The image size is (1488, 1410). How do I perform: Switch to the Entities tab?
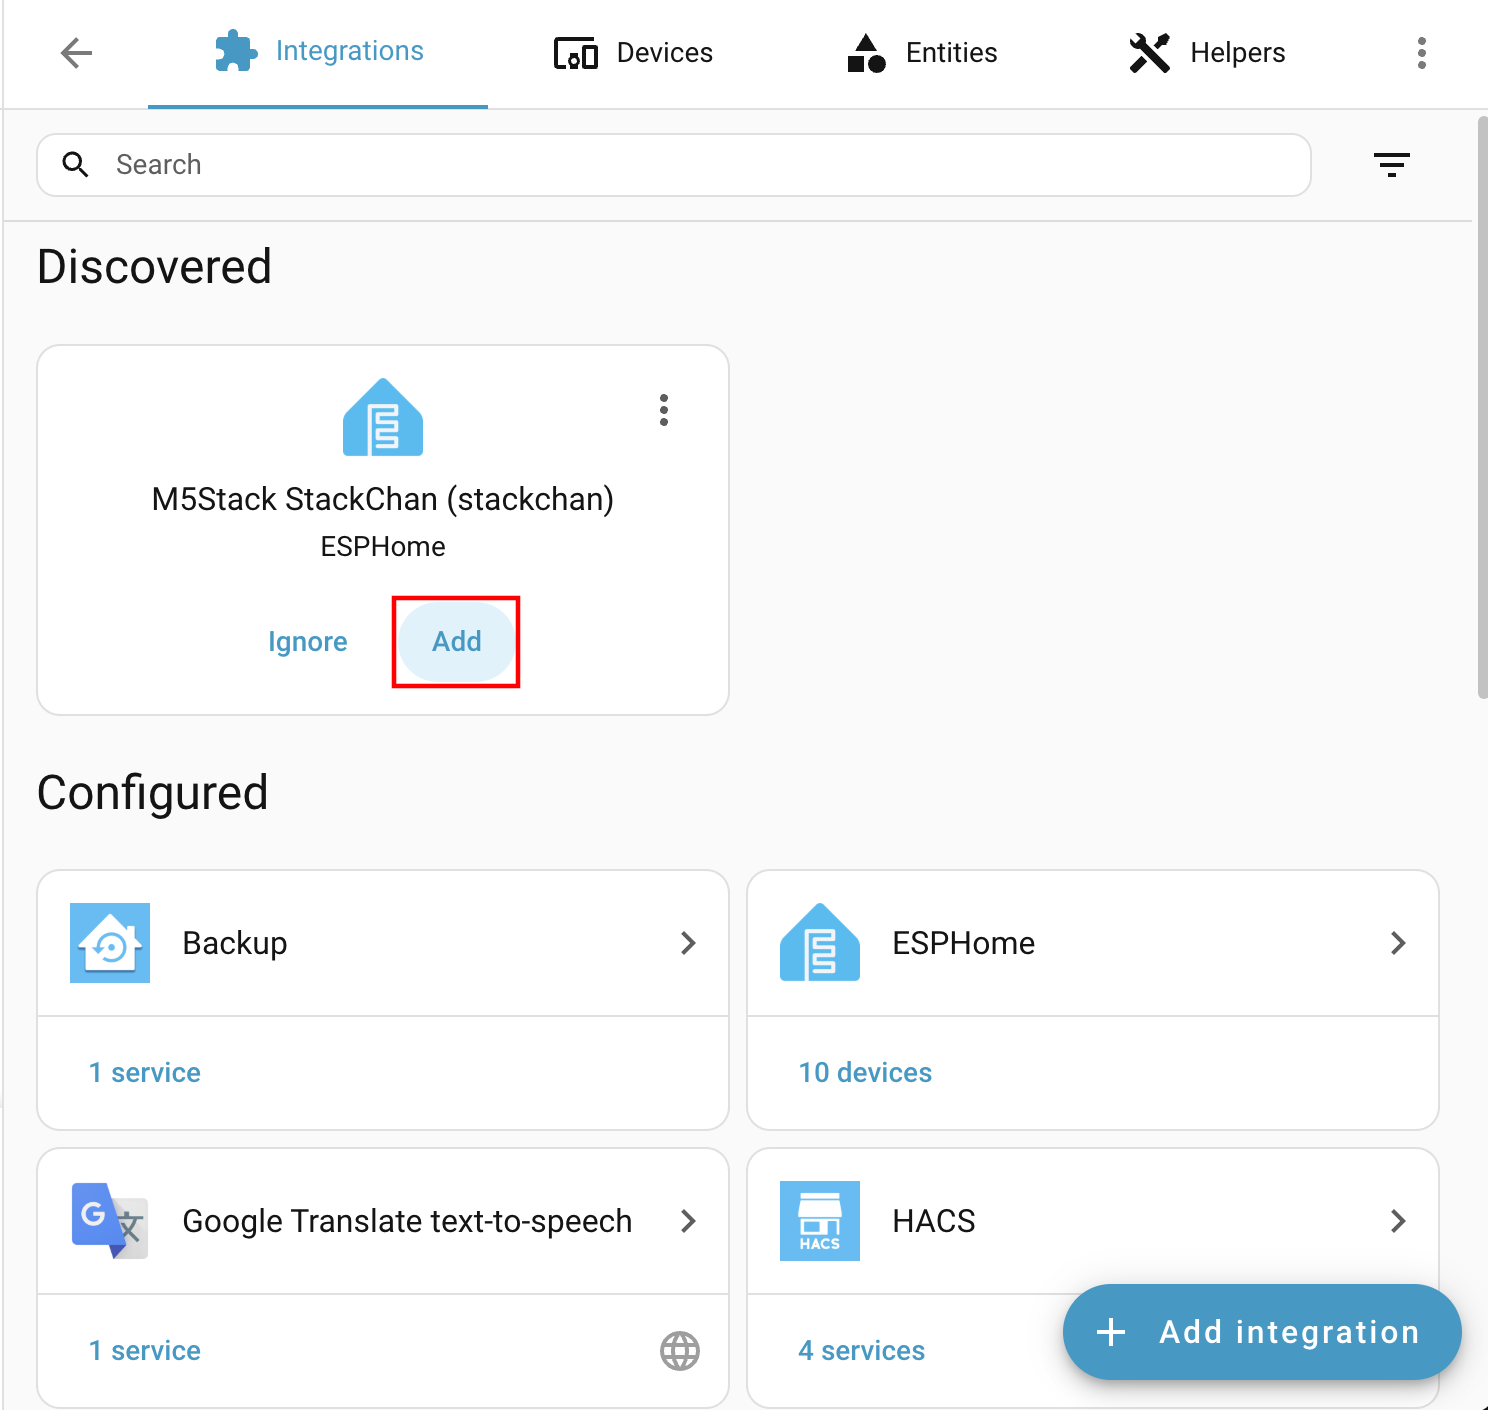[922, 53]
